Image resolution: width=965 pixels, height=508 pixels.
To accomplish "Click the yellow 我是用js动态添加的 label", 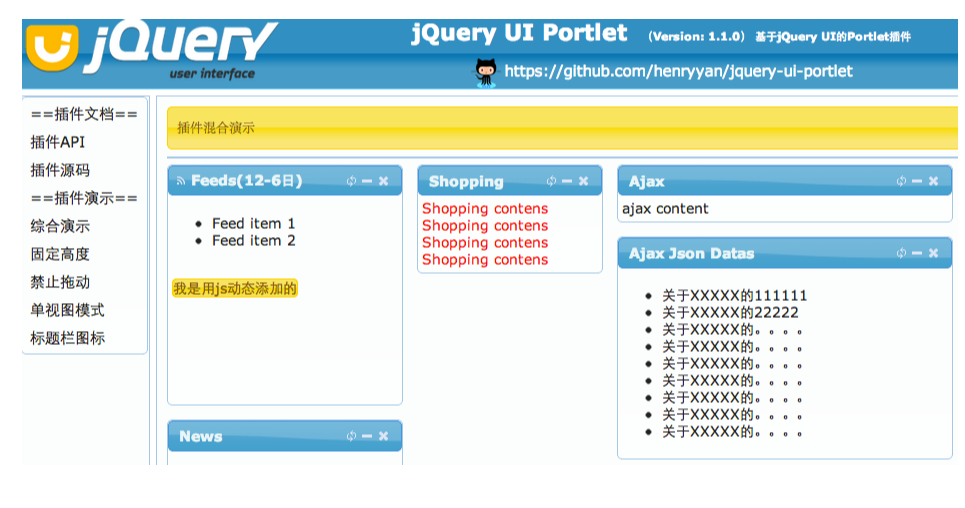I will tap(235, 288).
